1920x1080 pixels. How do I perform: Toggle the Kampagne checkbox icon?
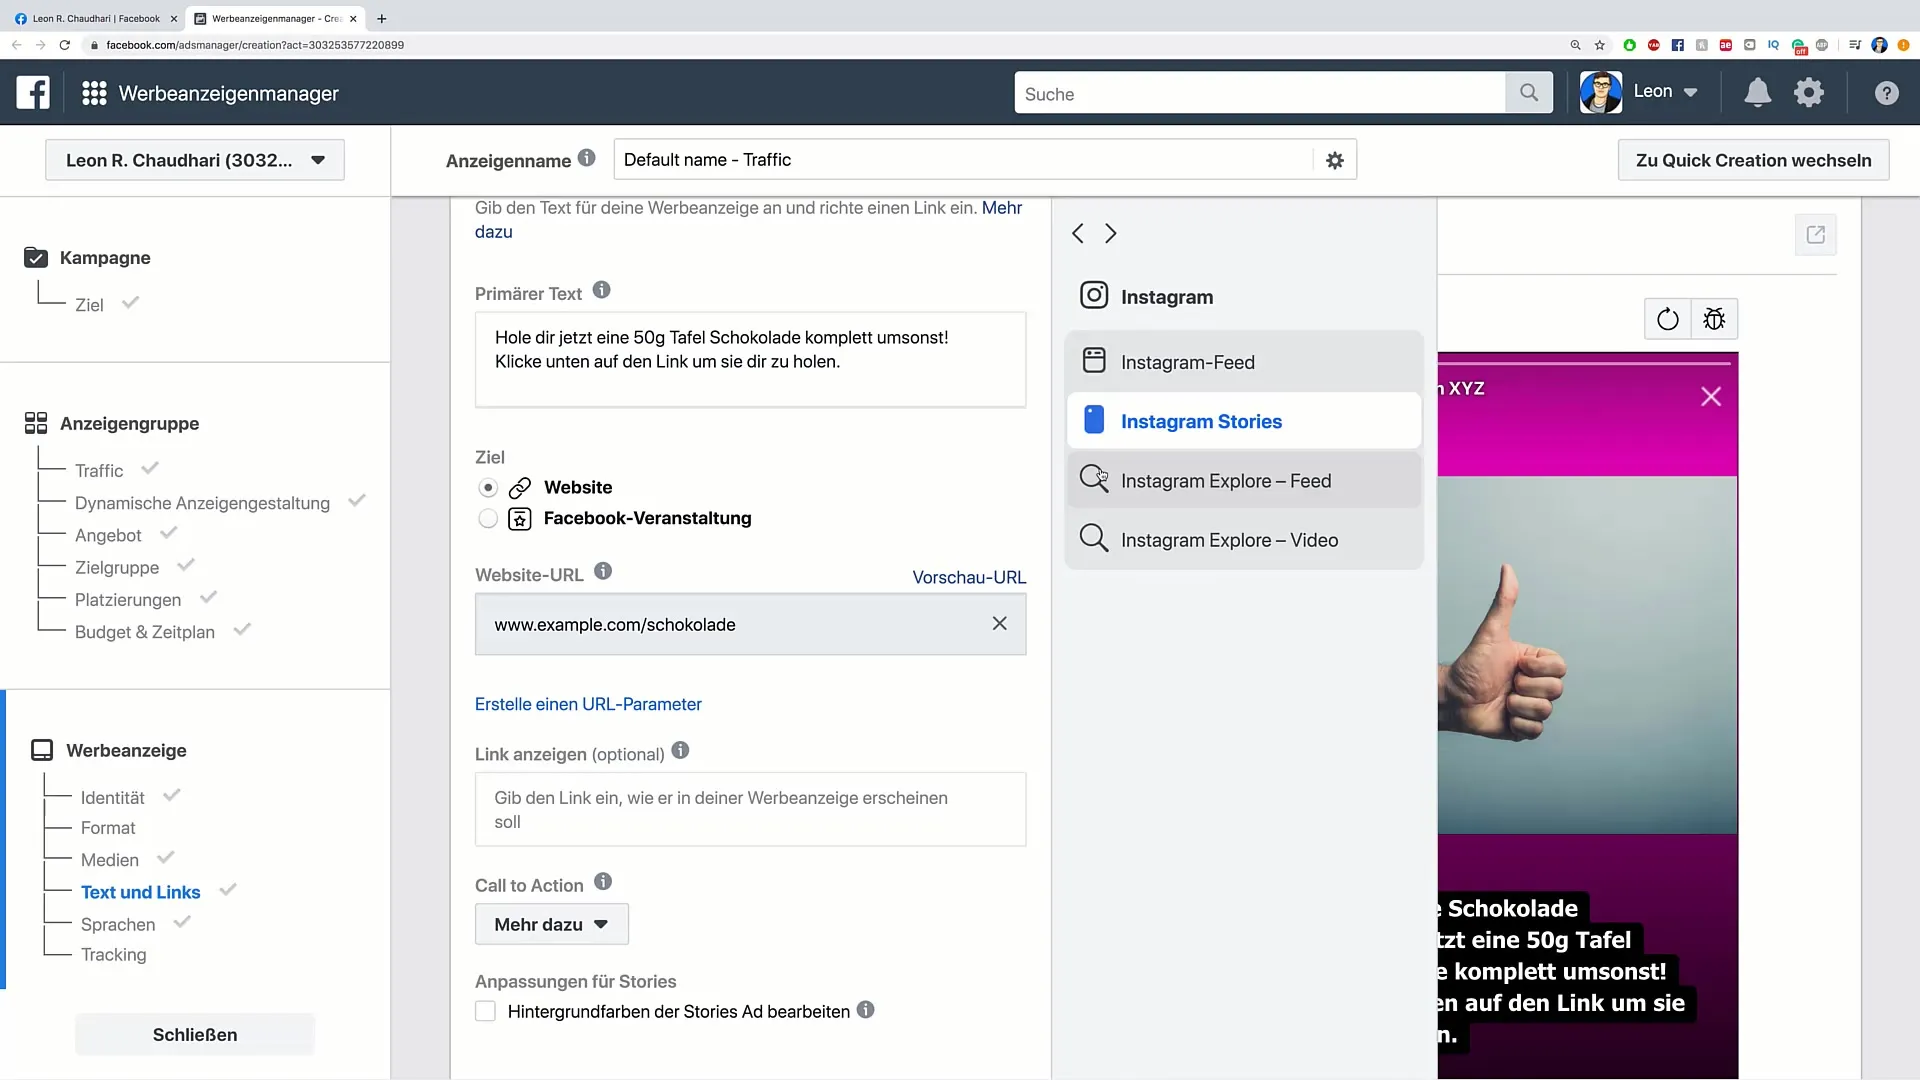tap(36, 257)
